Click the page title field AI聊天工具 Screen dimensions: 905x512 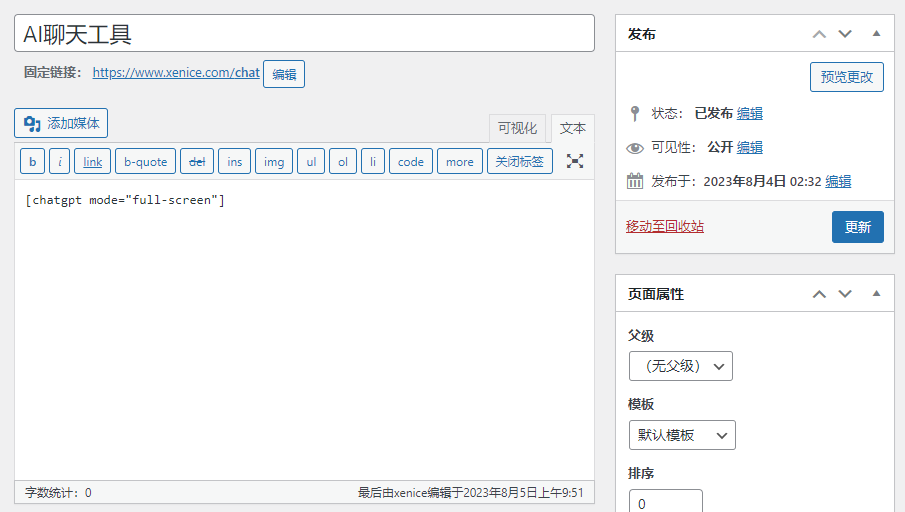point(304,34)
